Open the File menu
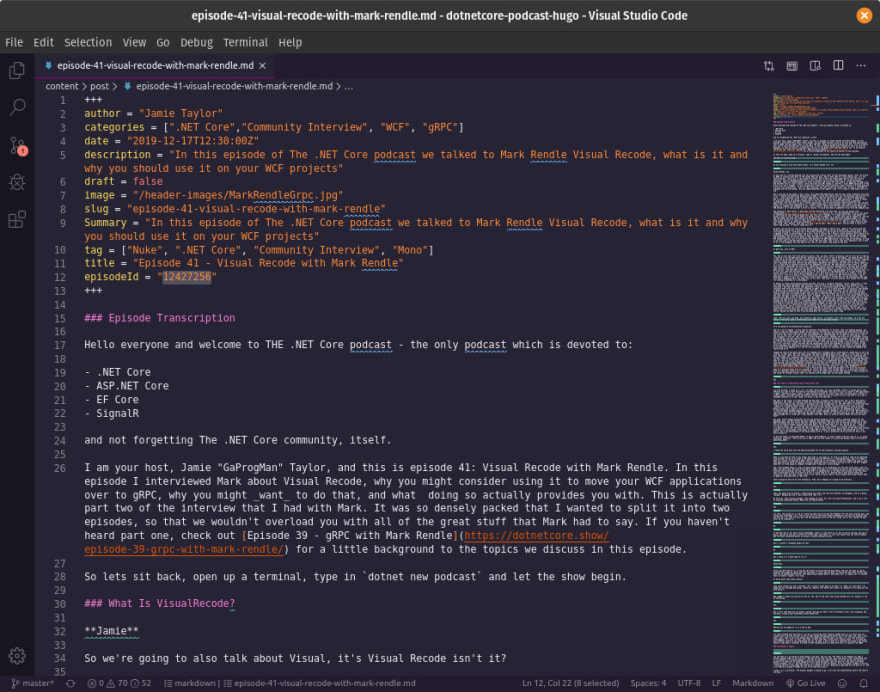 tap(14, 43)
